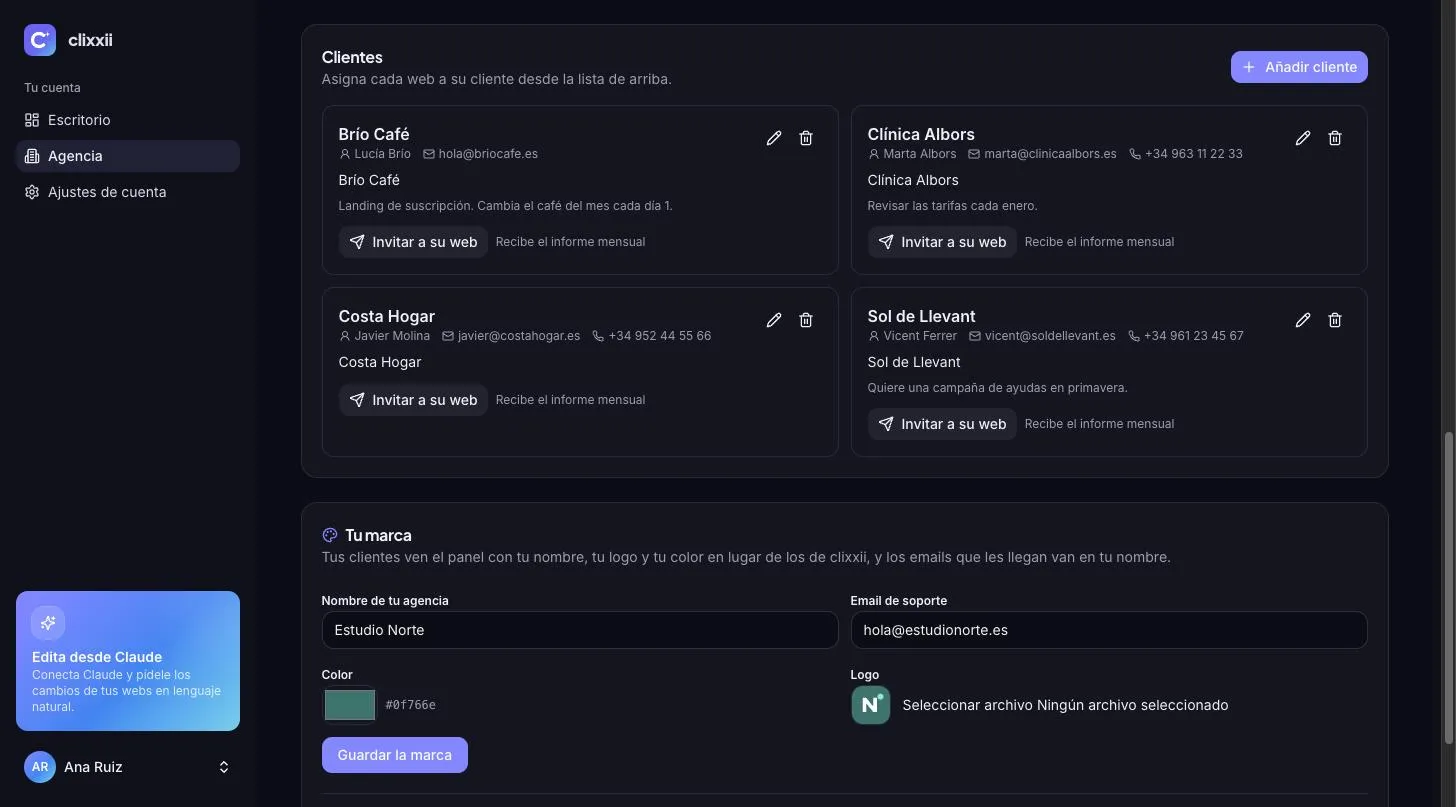Click the Email de soporte field
Image resolution: width=1456 pixels, height=807 pixels.
(x=1109, y=630)
